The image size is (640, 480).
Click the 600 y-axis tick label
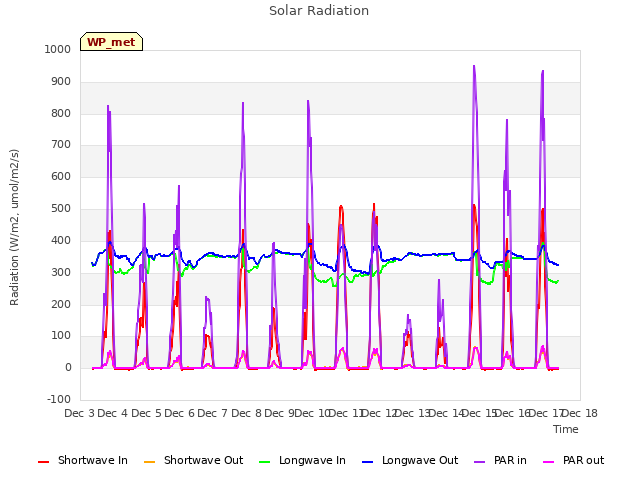(61, 176)
